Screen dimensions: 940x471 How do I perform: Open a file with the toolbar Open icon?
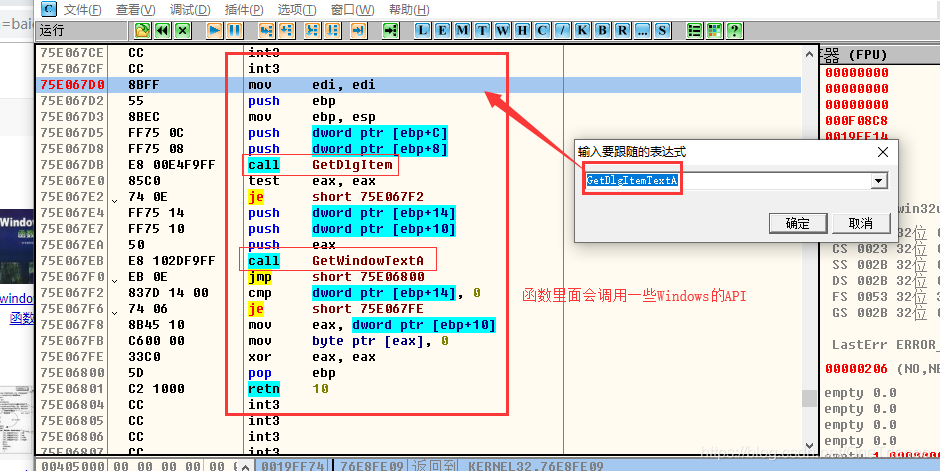pos(142,31)
